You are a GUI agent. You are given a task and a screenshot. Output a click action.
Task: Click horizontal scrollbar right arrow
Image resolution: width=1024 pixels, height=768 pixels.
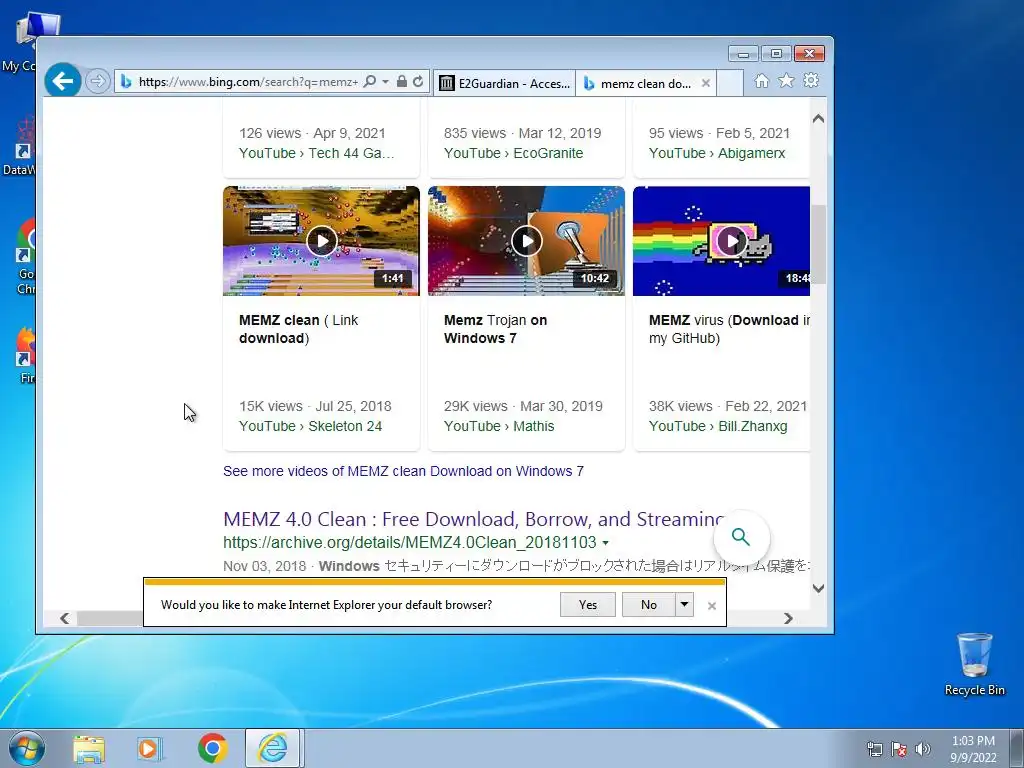coord(788,618)
